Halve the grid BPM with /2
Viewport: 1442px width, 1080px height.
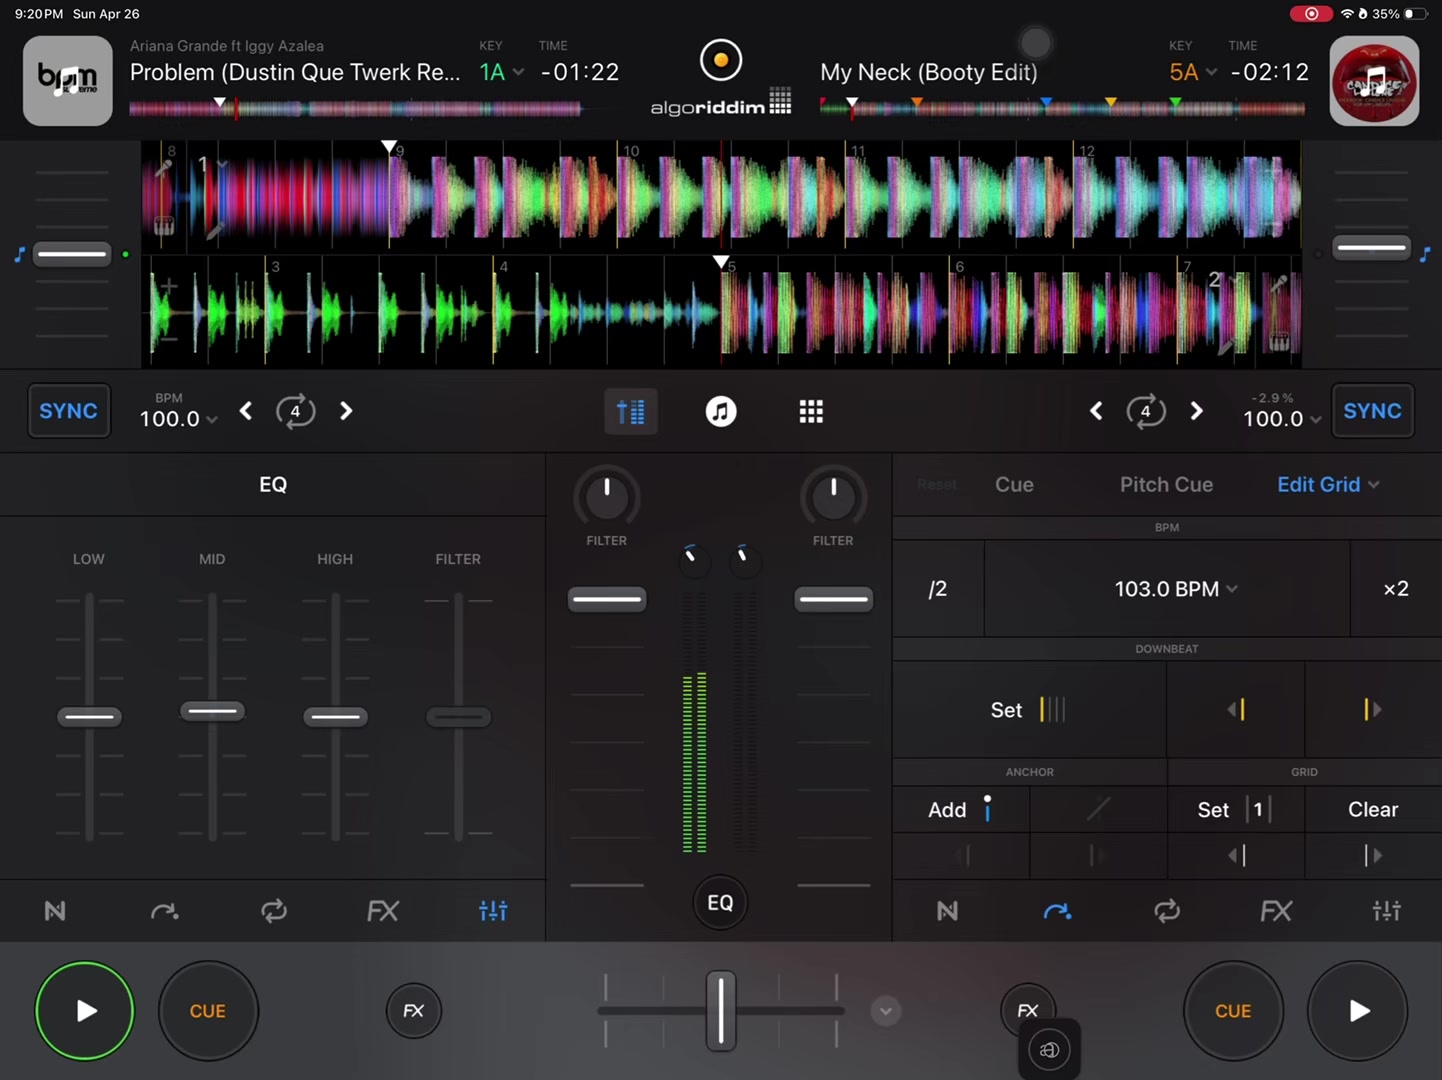tap(938, 589)
